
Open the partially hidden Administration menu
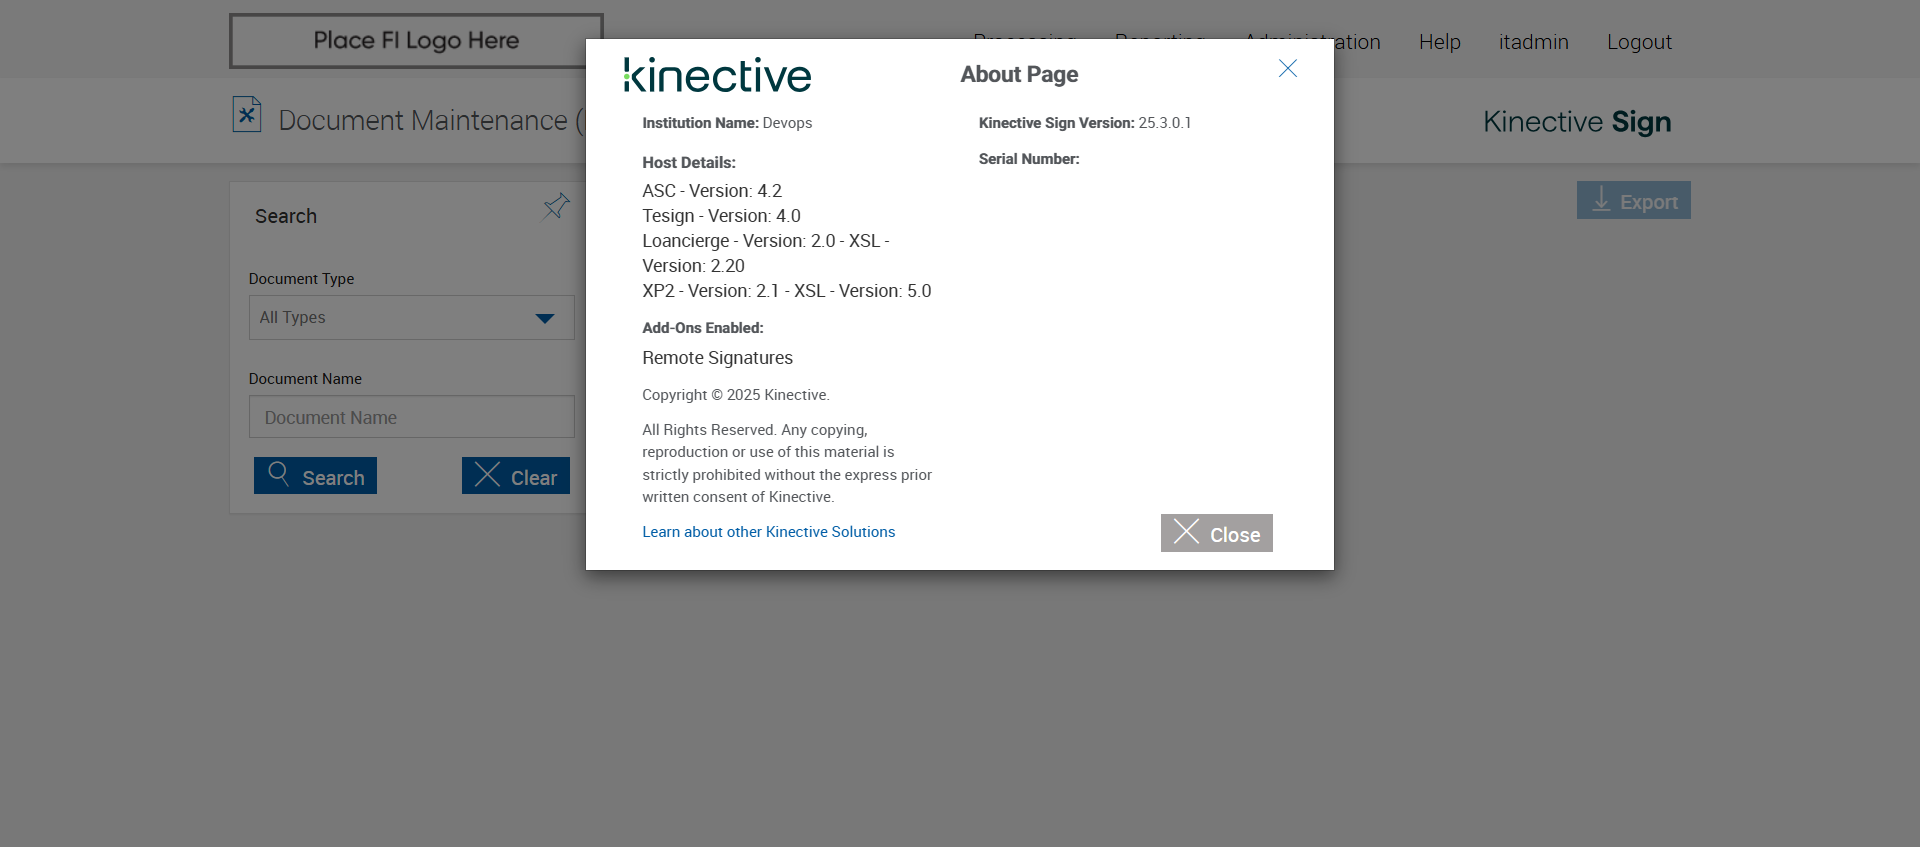[x=1357, y=42]
